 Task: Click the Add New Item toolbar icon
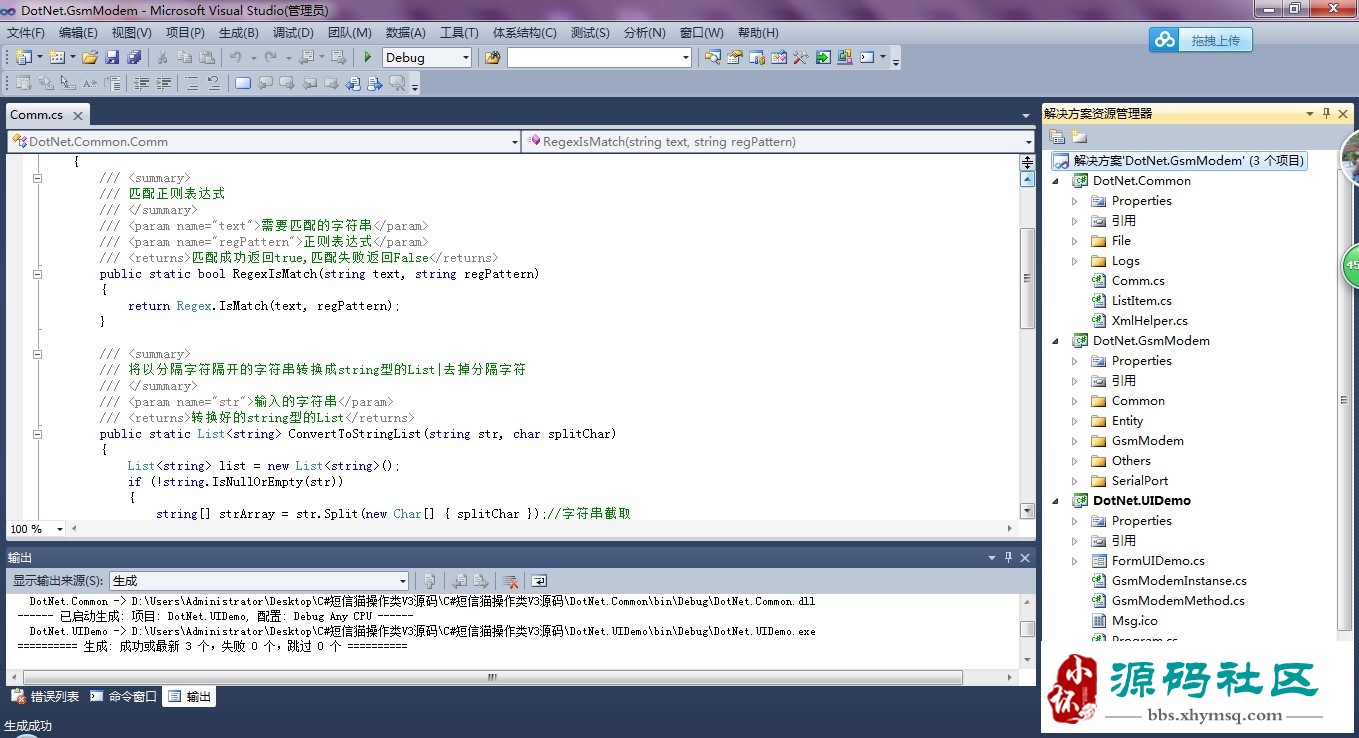pos(57,57)
